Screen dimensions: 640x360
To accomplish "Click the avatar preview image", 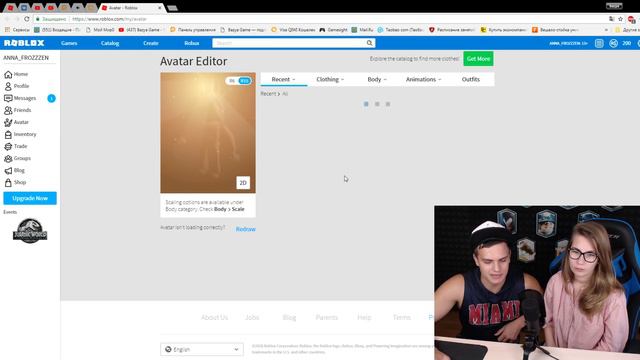I will pyautogui.click(x=208, y=133).
